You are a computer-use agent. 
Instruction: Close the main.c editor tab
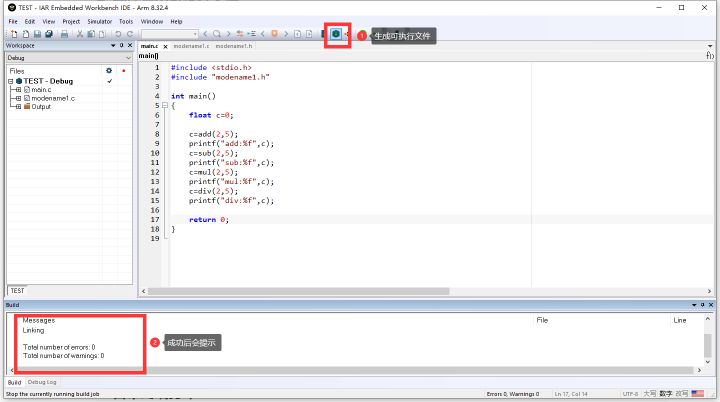click(165, 46)
